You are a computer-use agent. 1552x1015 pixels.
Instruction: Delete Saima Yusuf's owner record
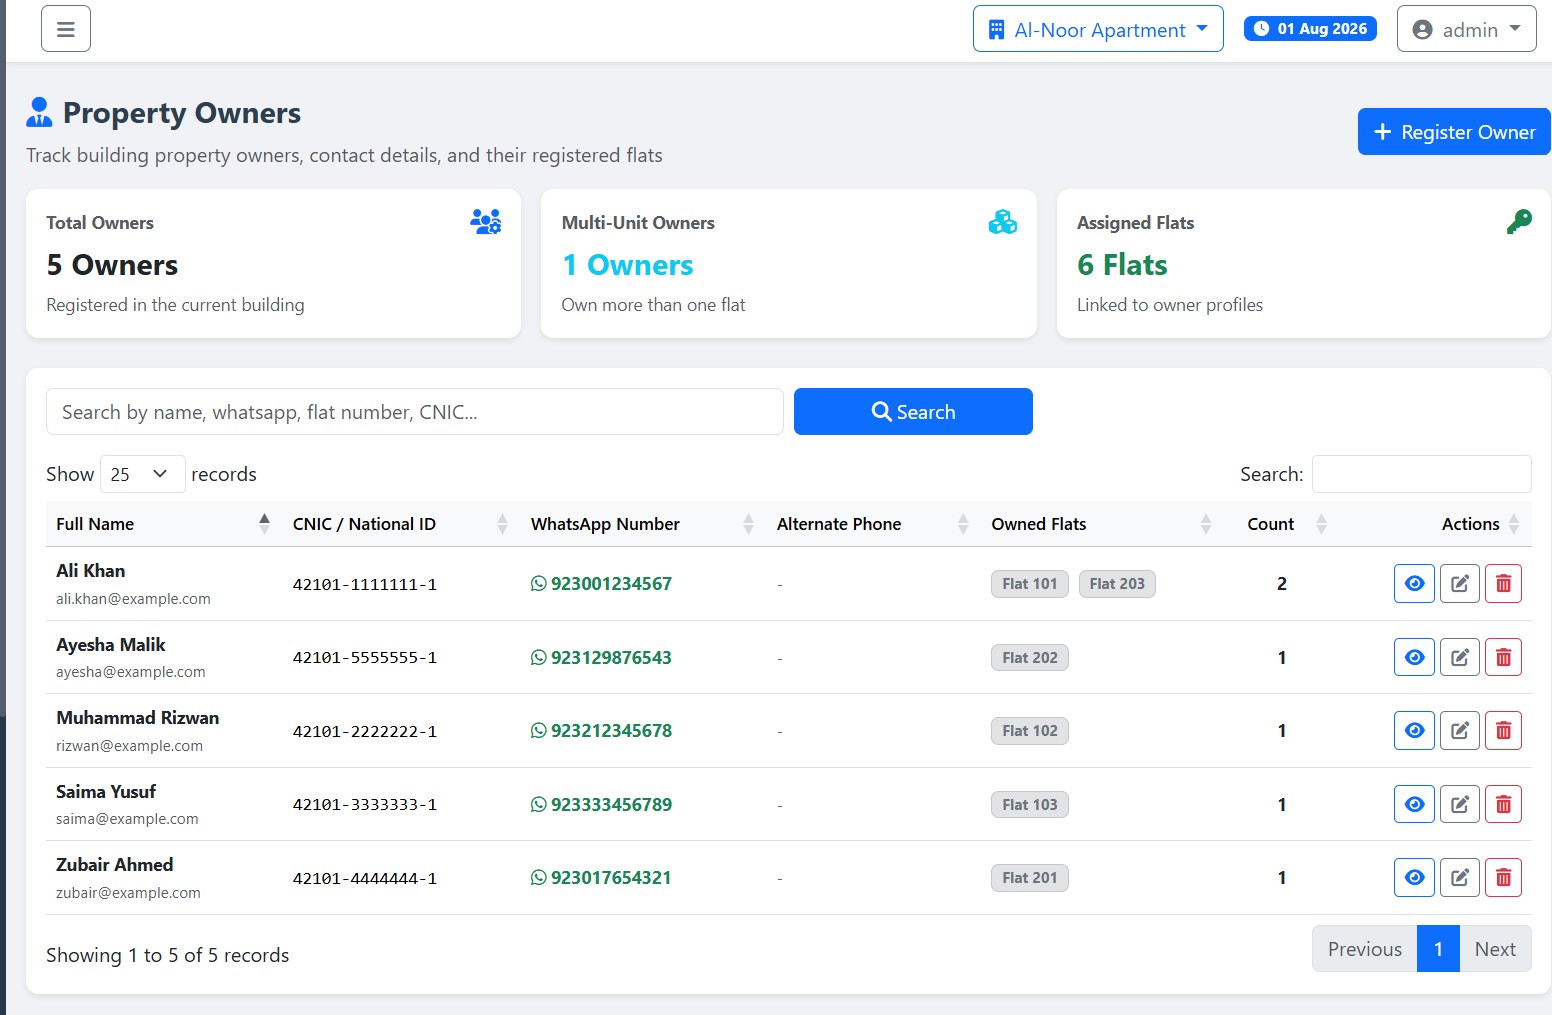coord(1503,805)
